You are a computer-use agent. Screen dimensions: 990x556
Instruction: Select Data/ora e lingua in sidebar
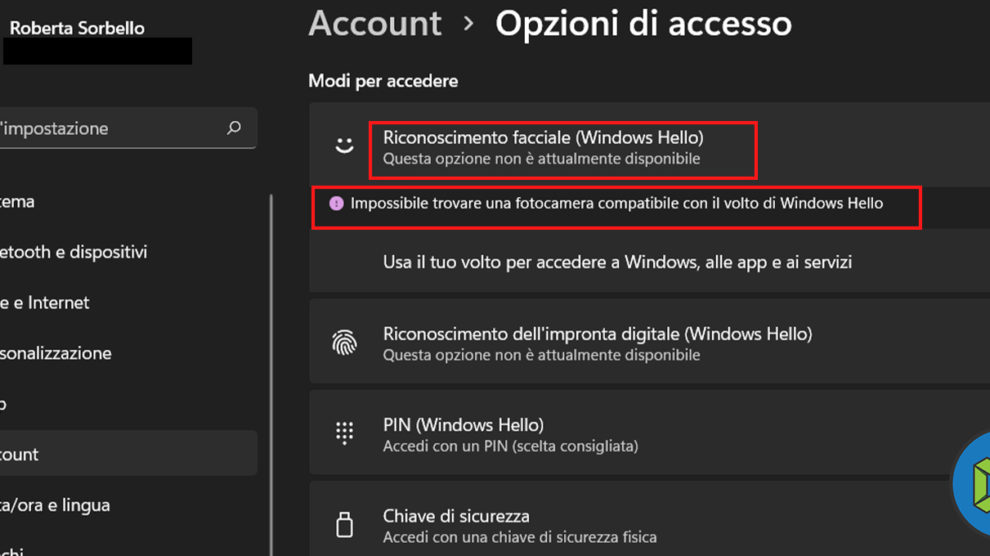55,505
